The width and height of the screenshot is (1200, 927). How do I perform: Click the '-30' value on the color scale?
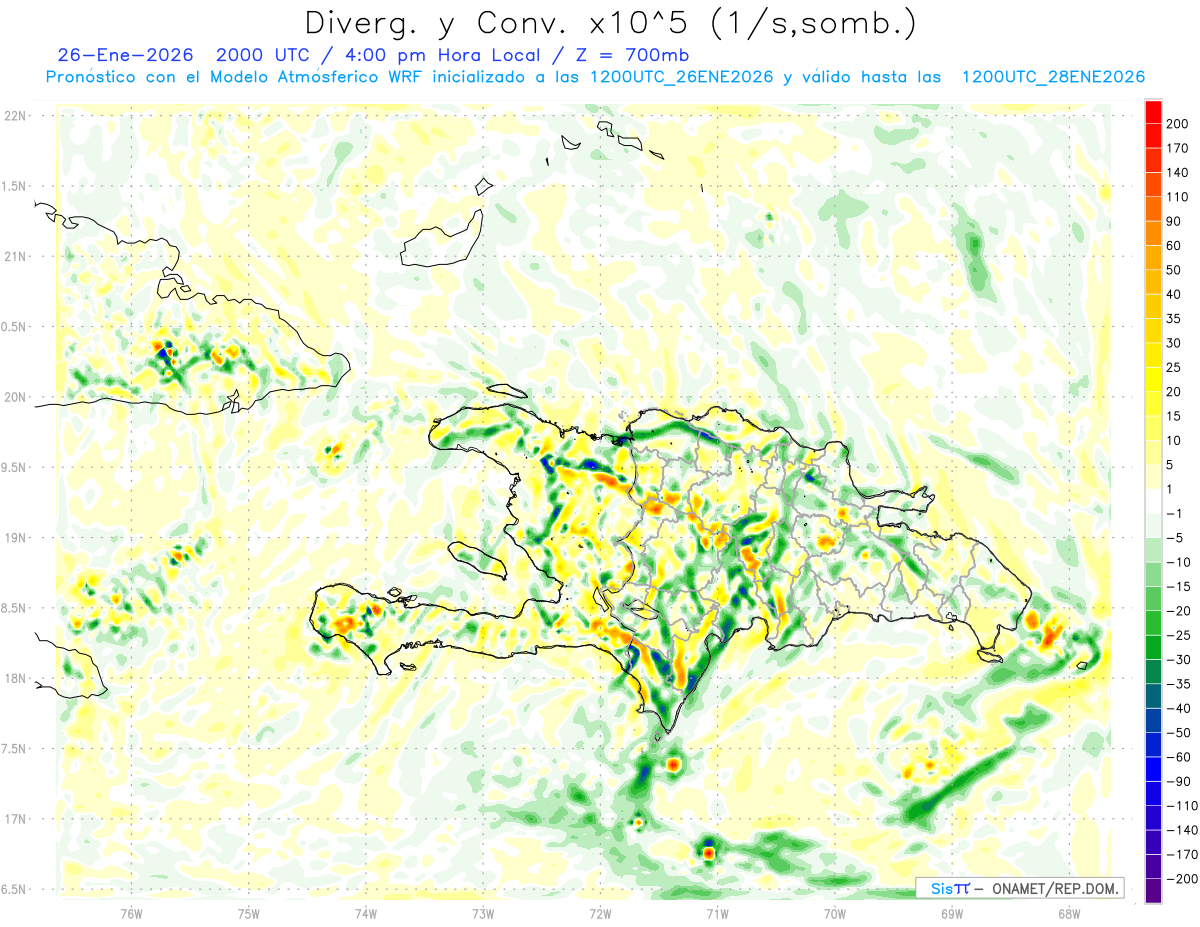coord(1177,660)
